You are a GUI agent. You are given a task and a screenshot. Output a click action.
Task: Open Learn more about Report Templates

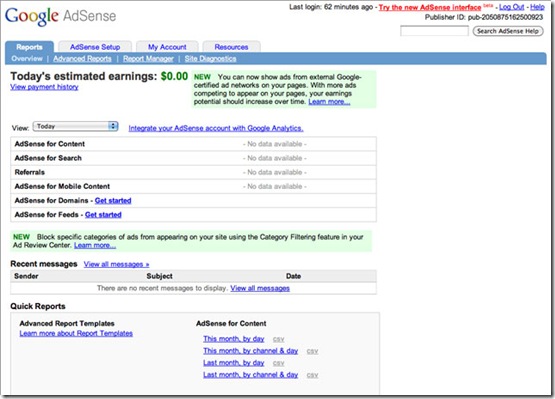[x=76, y=334]
